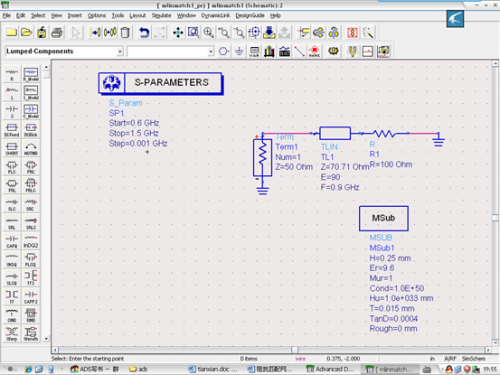
Task: Choose the MUTIND mutual inductor component
Action: pyautogui.click(x=31, y=148)
